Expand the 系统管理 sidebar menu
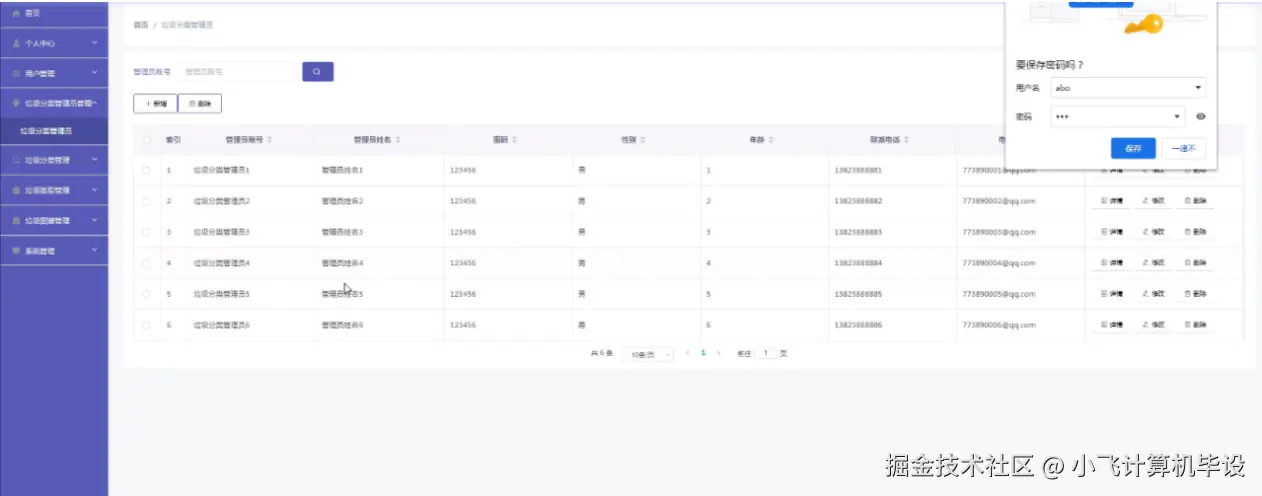This screenshot has height=496, width=1262. click(x=54, y=250)
